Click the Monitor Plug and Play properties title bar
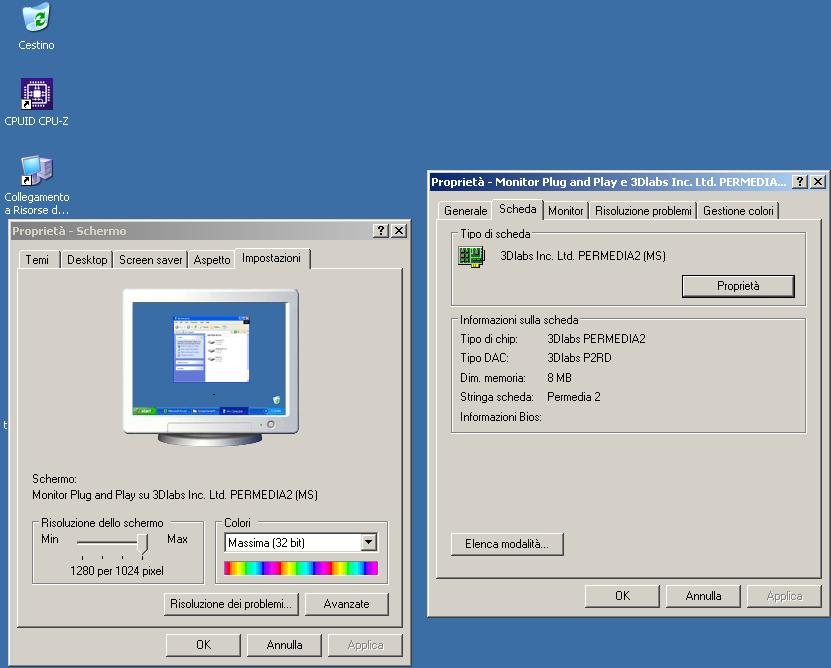This screenshot has height=668, width=831. click(x=628, y=182)
